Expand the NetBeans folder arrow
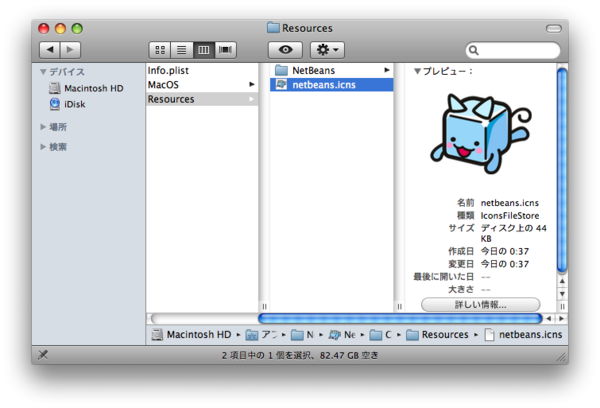Image resolution: width=600 pixels, height=408 pixels. click(387, 70)
